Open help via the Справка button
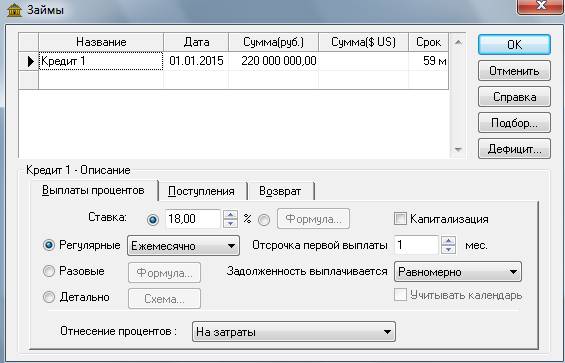565x363 pixels. click(x=514, y=97)
